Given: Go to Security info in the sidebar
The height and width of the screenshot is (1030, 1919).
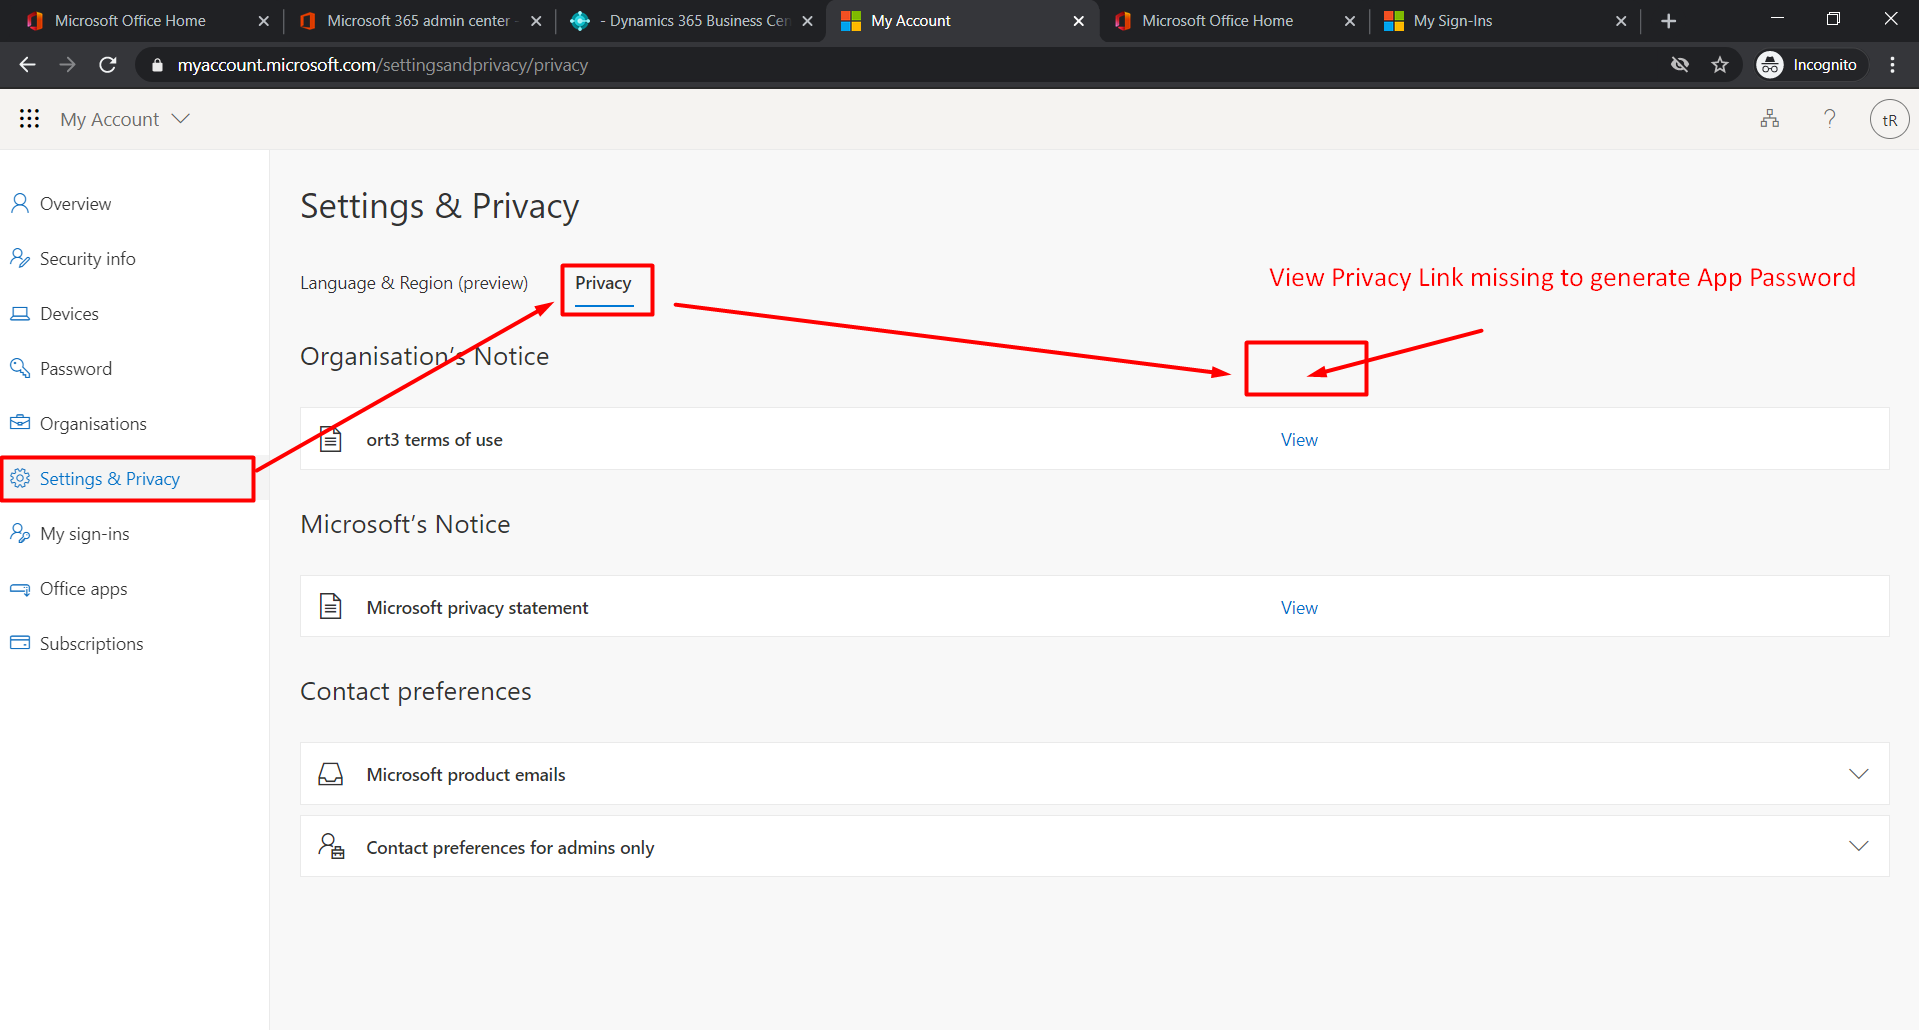Looking at the screenshot, I should tap(87, 258).
